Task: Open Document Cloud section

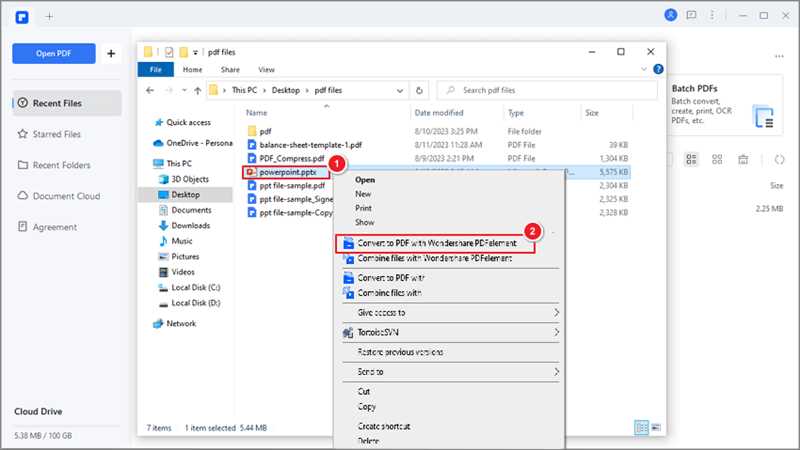Action: (59, 196)
